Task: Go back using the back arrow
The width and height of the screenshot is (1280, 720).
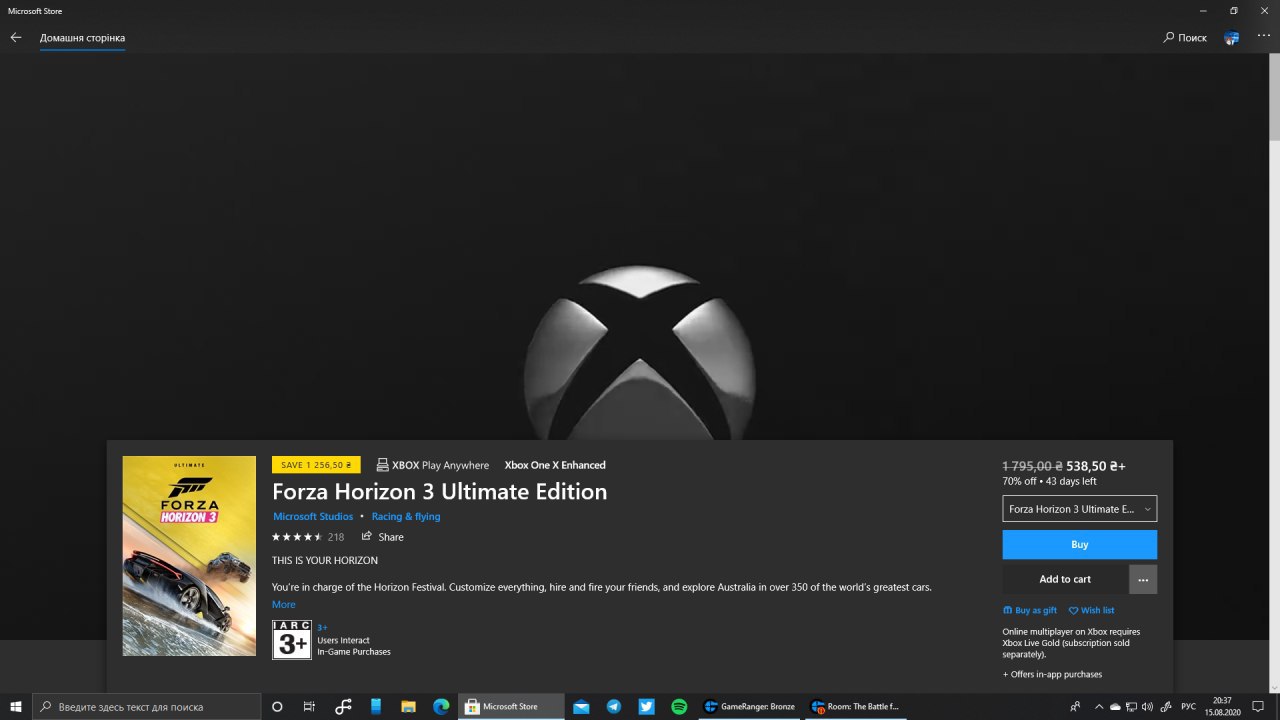Action: click(15, 37)
